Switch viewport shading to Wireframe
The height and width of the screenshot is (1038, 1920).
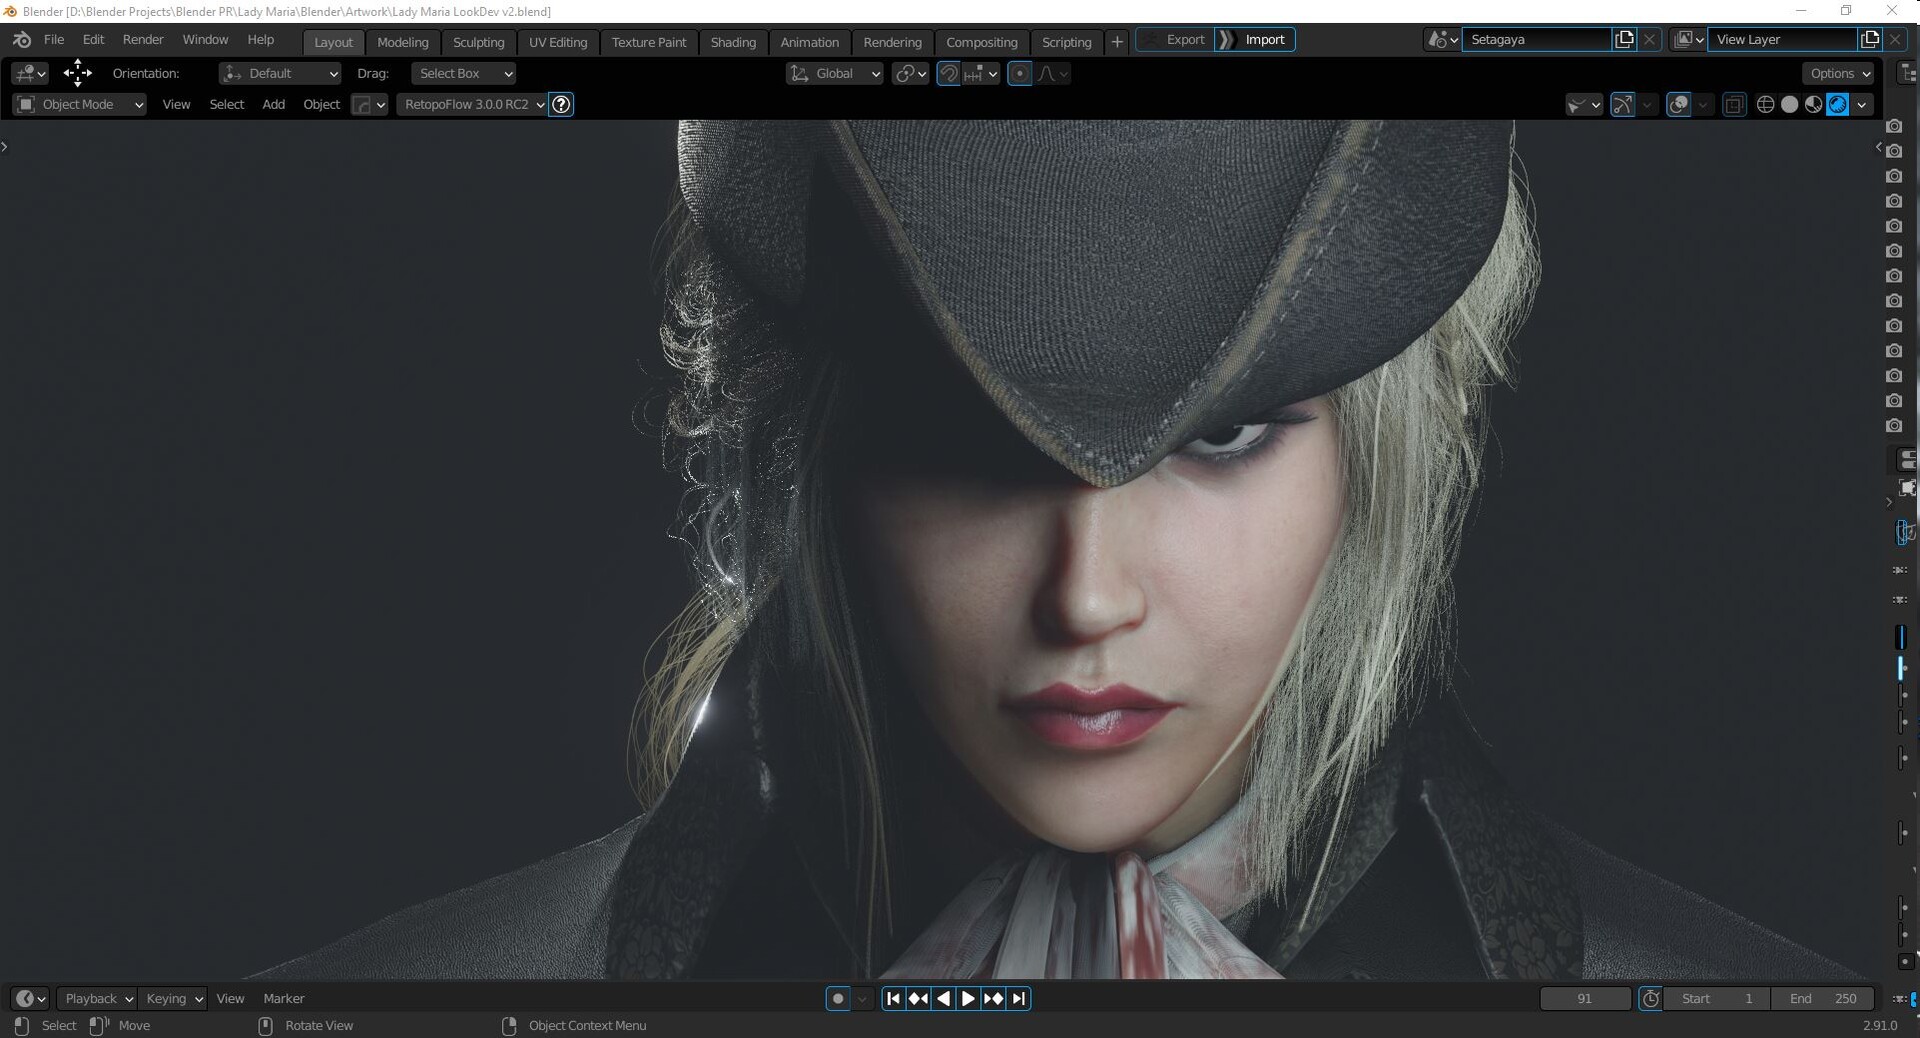(x=1765, y=104)
